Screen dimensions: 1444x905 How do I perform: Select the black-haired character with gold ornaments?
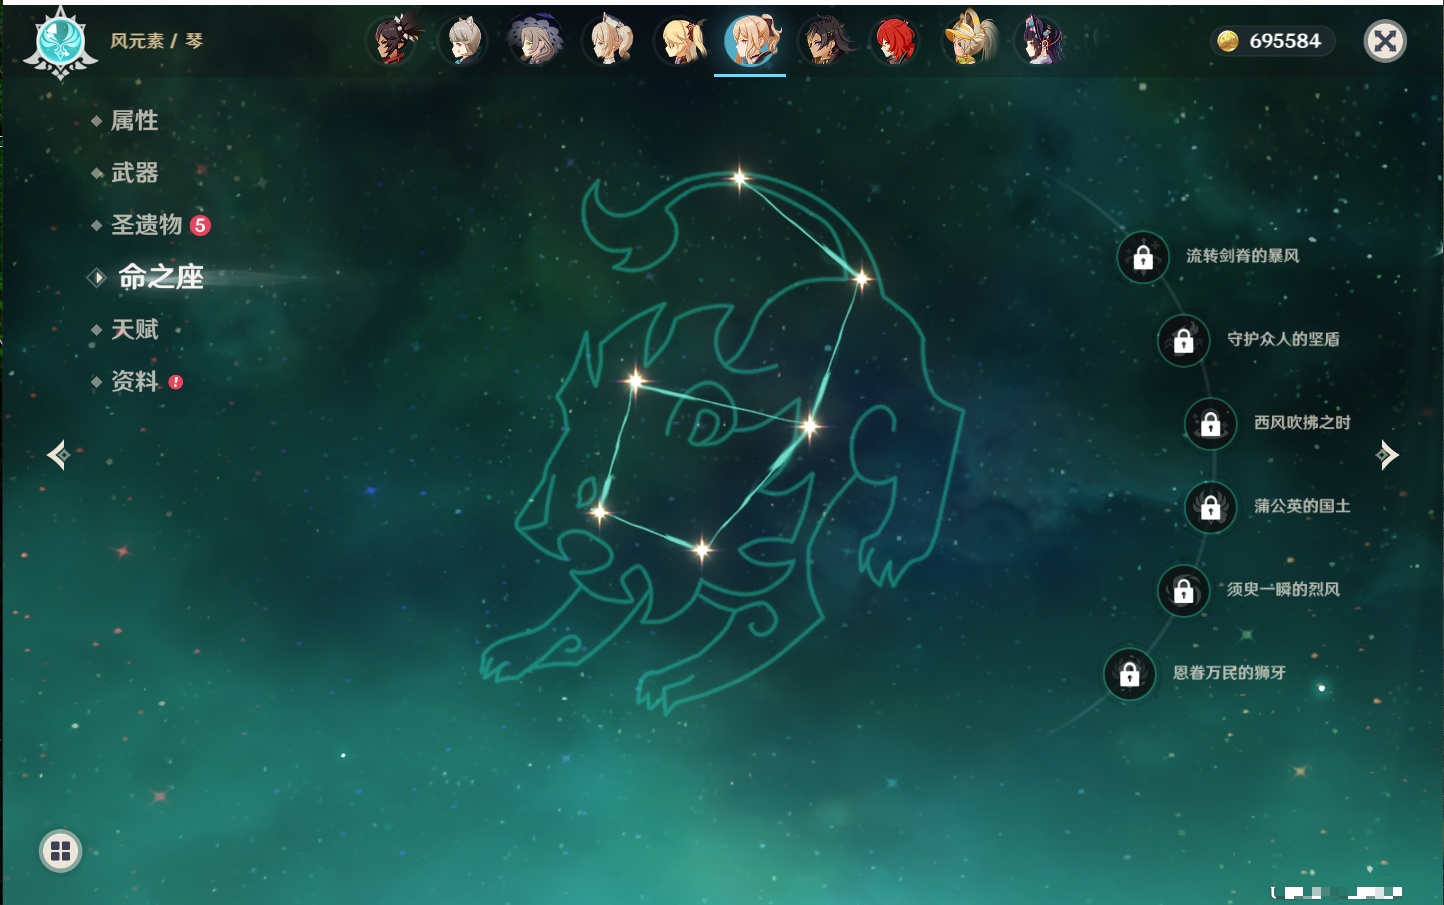(825, 41)
